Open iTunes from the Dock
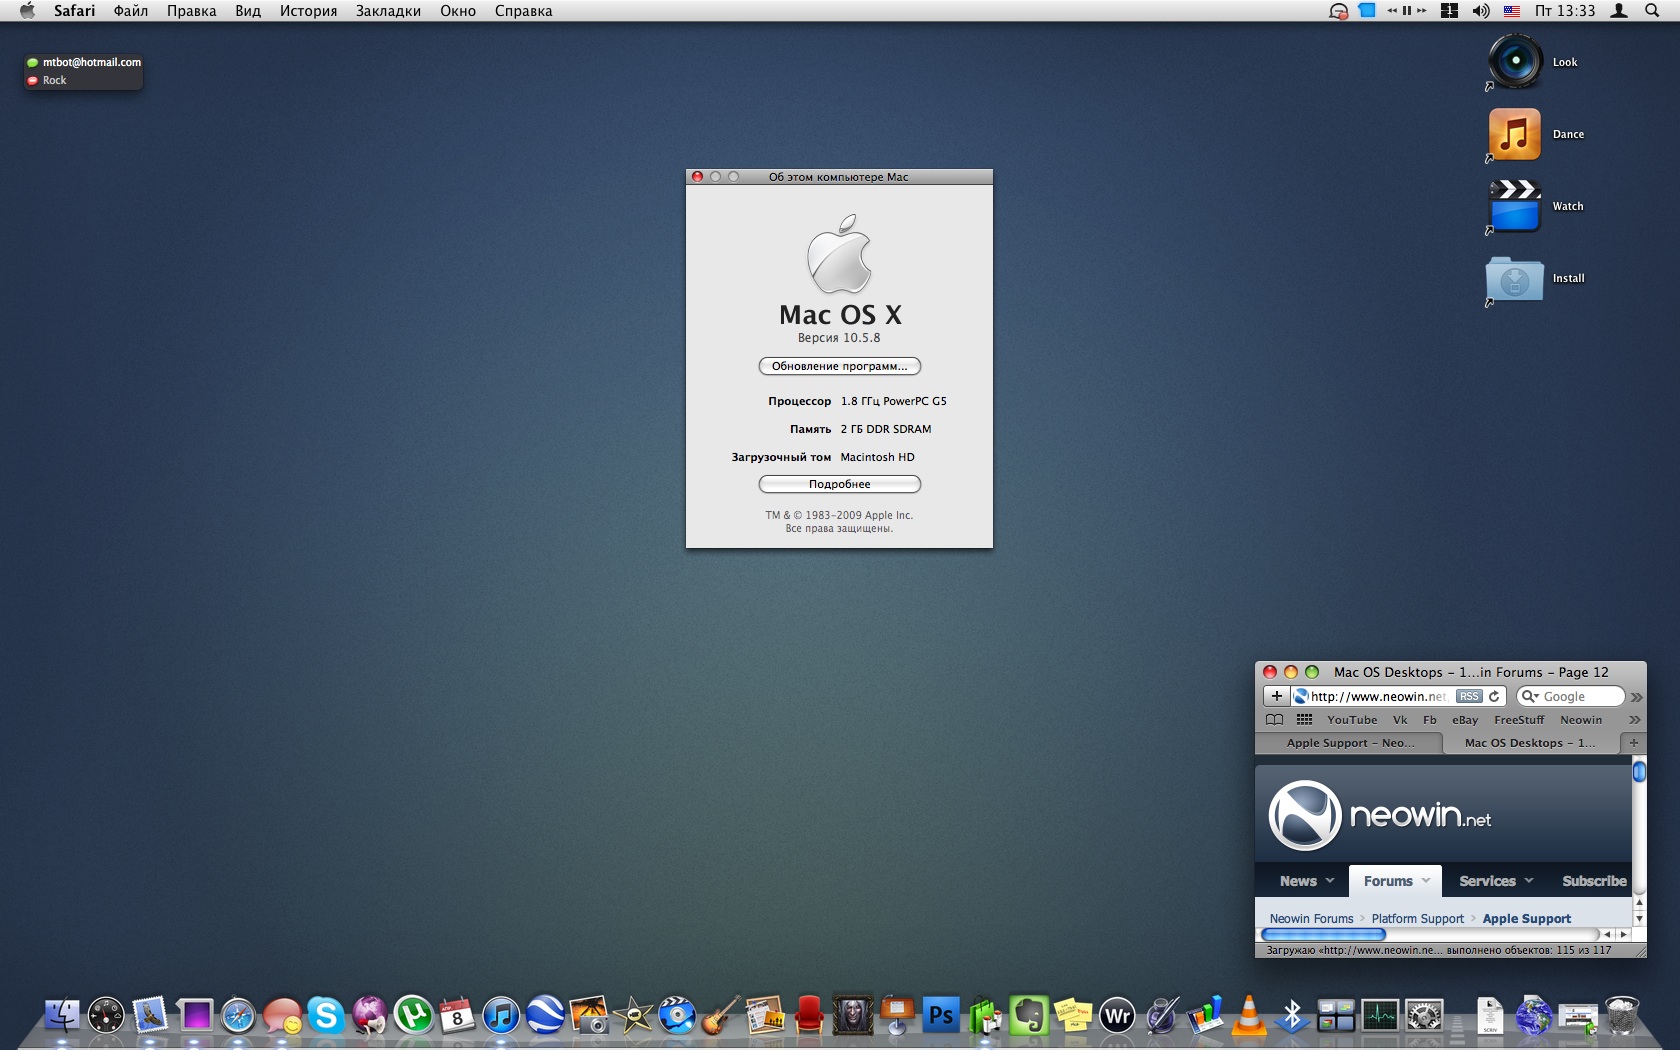The image size is (1680, 1050). pos(500,1015)
